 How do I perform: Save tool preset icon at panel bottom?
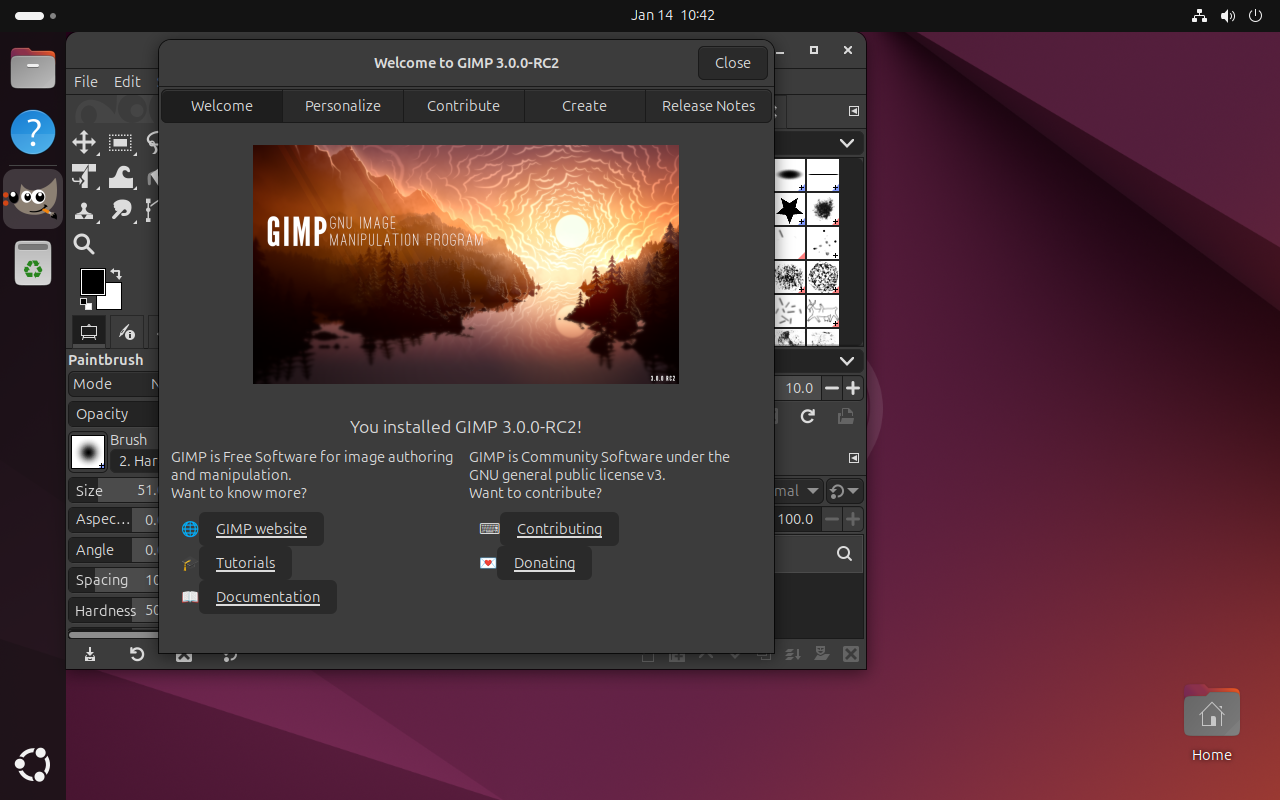[90, 654]
